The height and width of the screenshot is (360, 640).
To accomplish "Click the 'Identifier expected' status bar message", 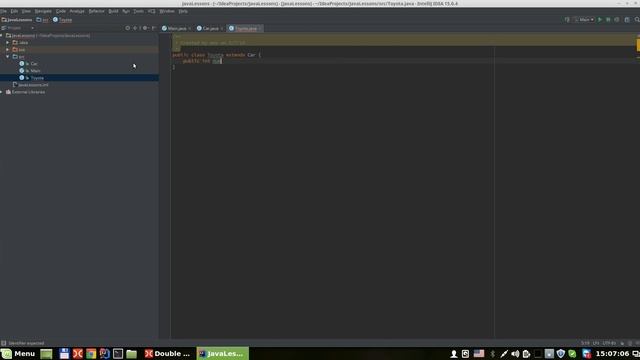I will coord(26,343).
